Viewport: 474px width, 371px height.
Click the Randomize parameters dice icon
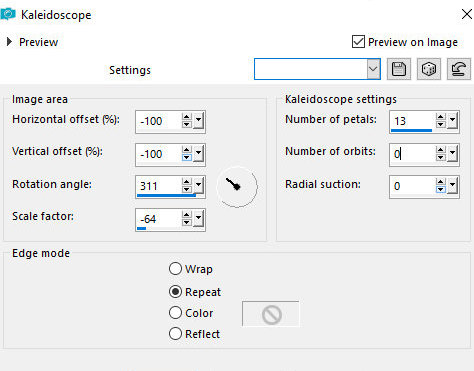pyautogui.click(x=429, y=69)
